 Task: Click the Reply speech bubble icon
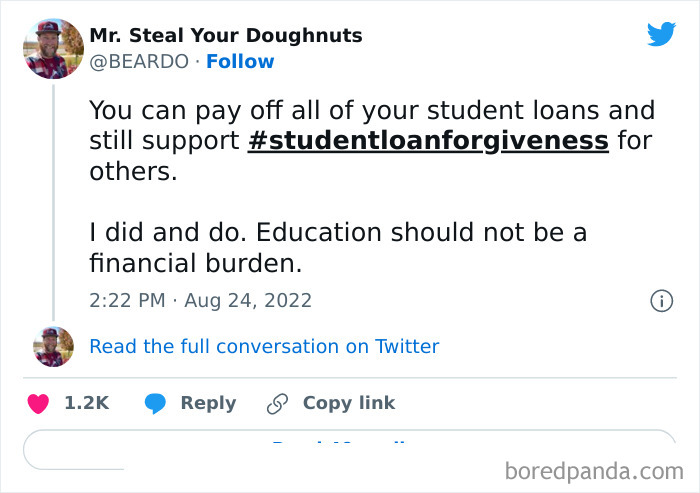point(155,403)
